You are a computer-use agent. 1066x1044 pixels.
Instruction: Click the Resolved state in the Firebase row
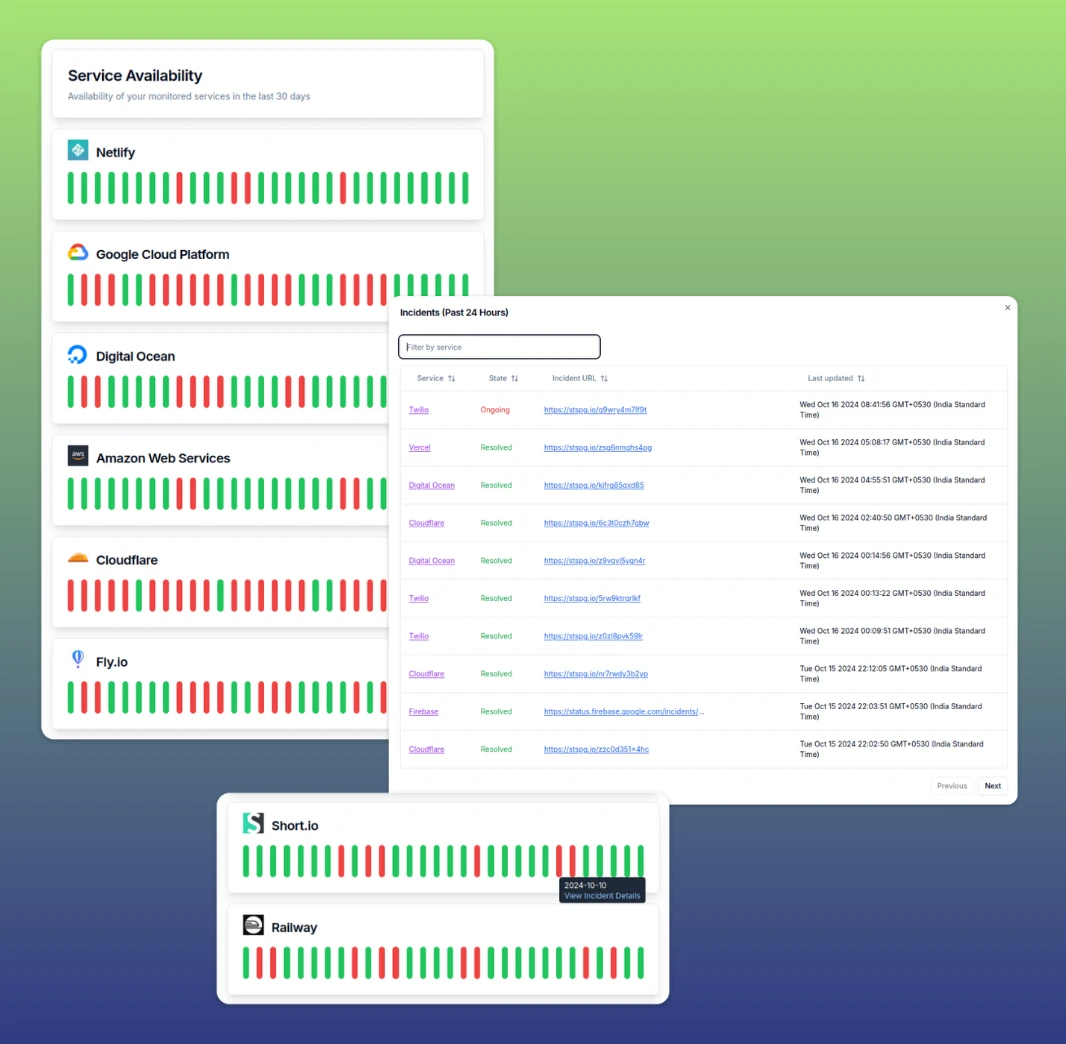point(496,712)
